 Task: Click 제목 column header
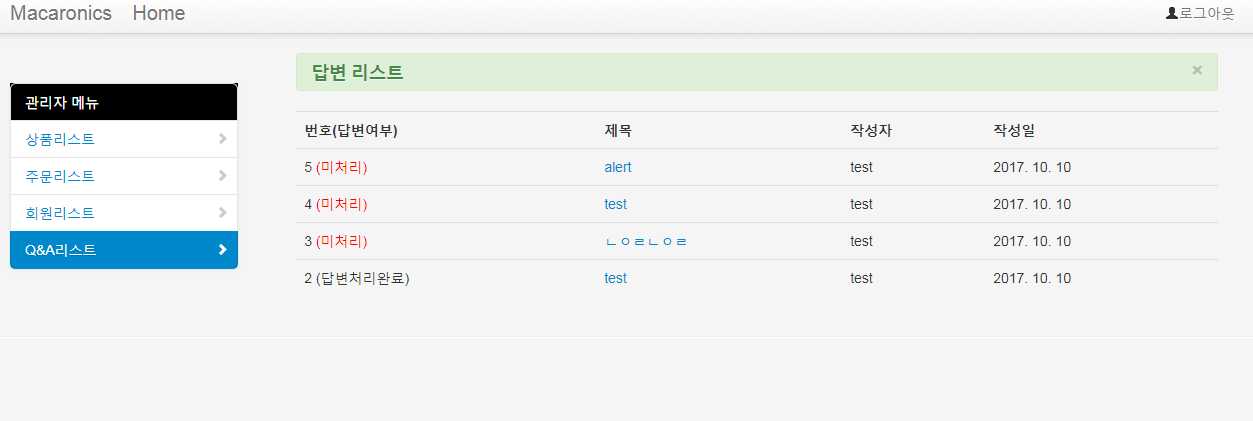coord(618,130)
